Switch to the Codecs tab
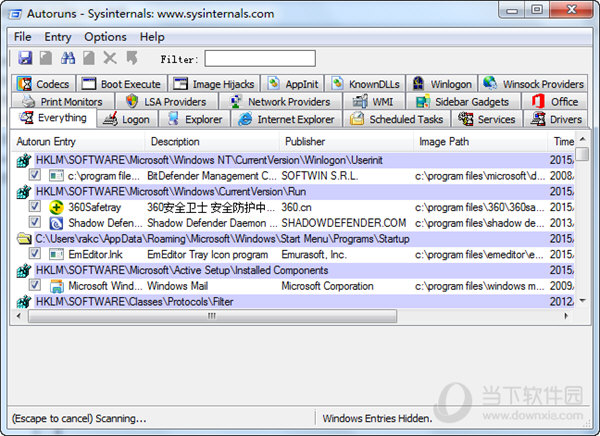Image resolution: width=600 pixels, height=436 pixels. click(x=44, y=83)
